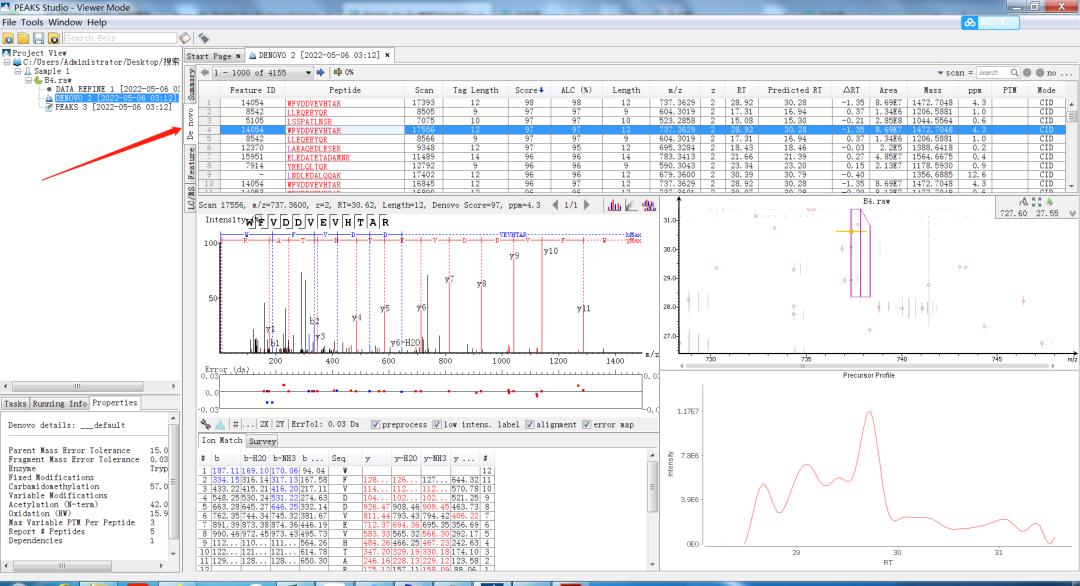Image resolution: width=1080 pixels, height=586 pixels.
Task: Collapse the Sample 1 tree node
Action: click(x=18, y=72)
